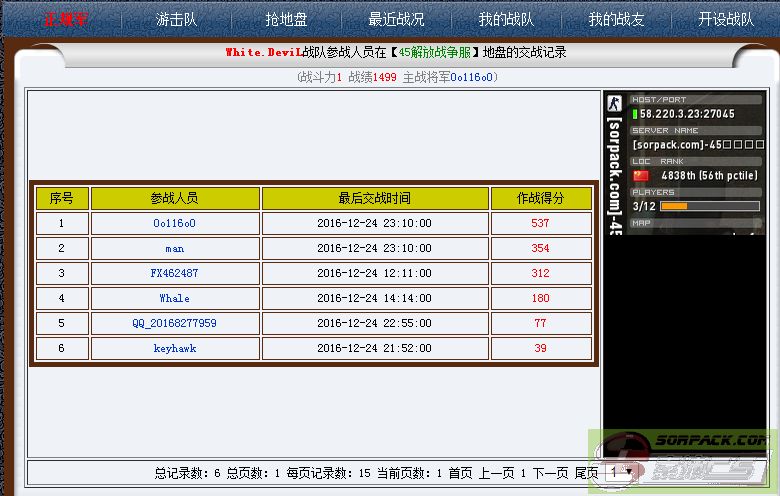
Task: Open the 正规军 tab
Action: pos(66,19)
